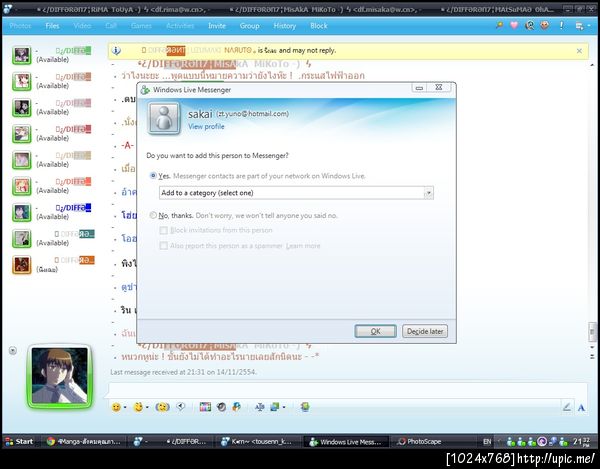Open the colorful backgrounds icon in chat toolbar
The image size is (600, 469).
click(205, 407)
